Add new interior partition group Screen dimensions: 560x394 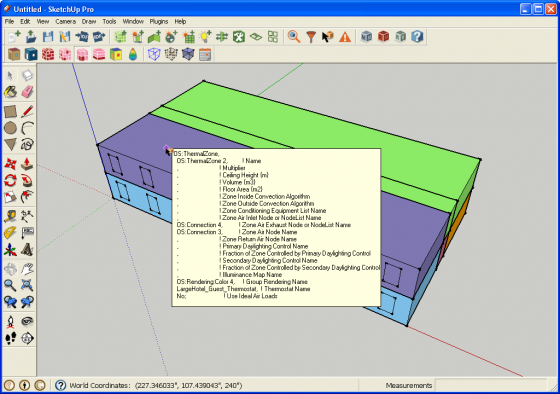154,36
